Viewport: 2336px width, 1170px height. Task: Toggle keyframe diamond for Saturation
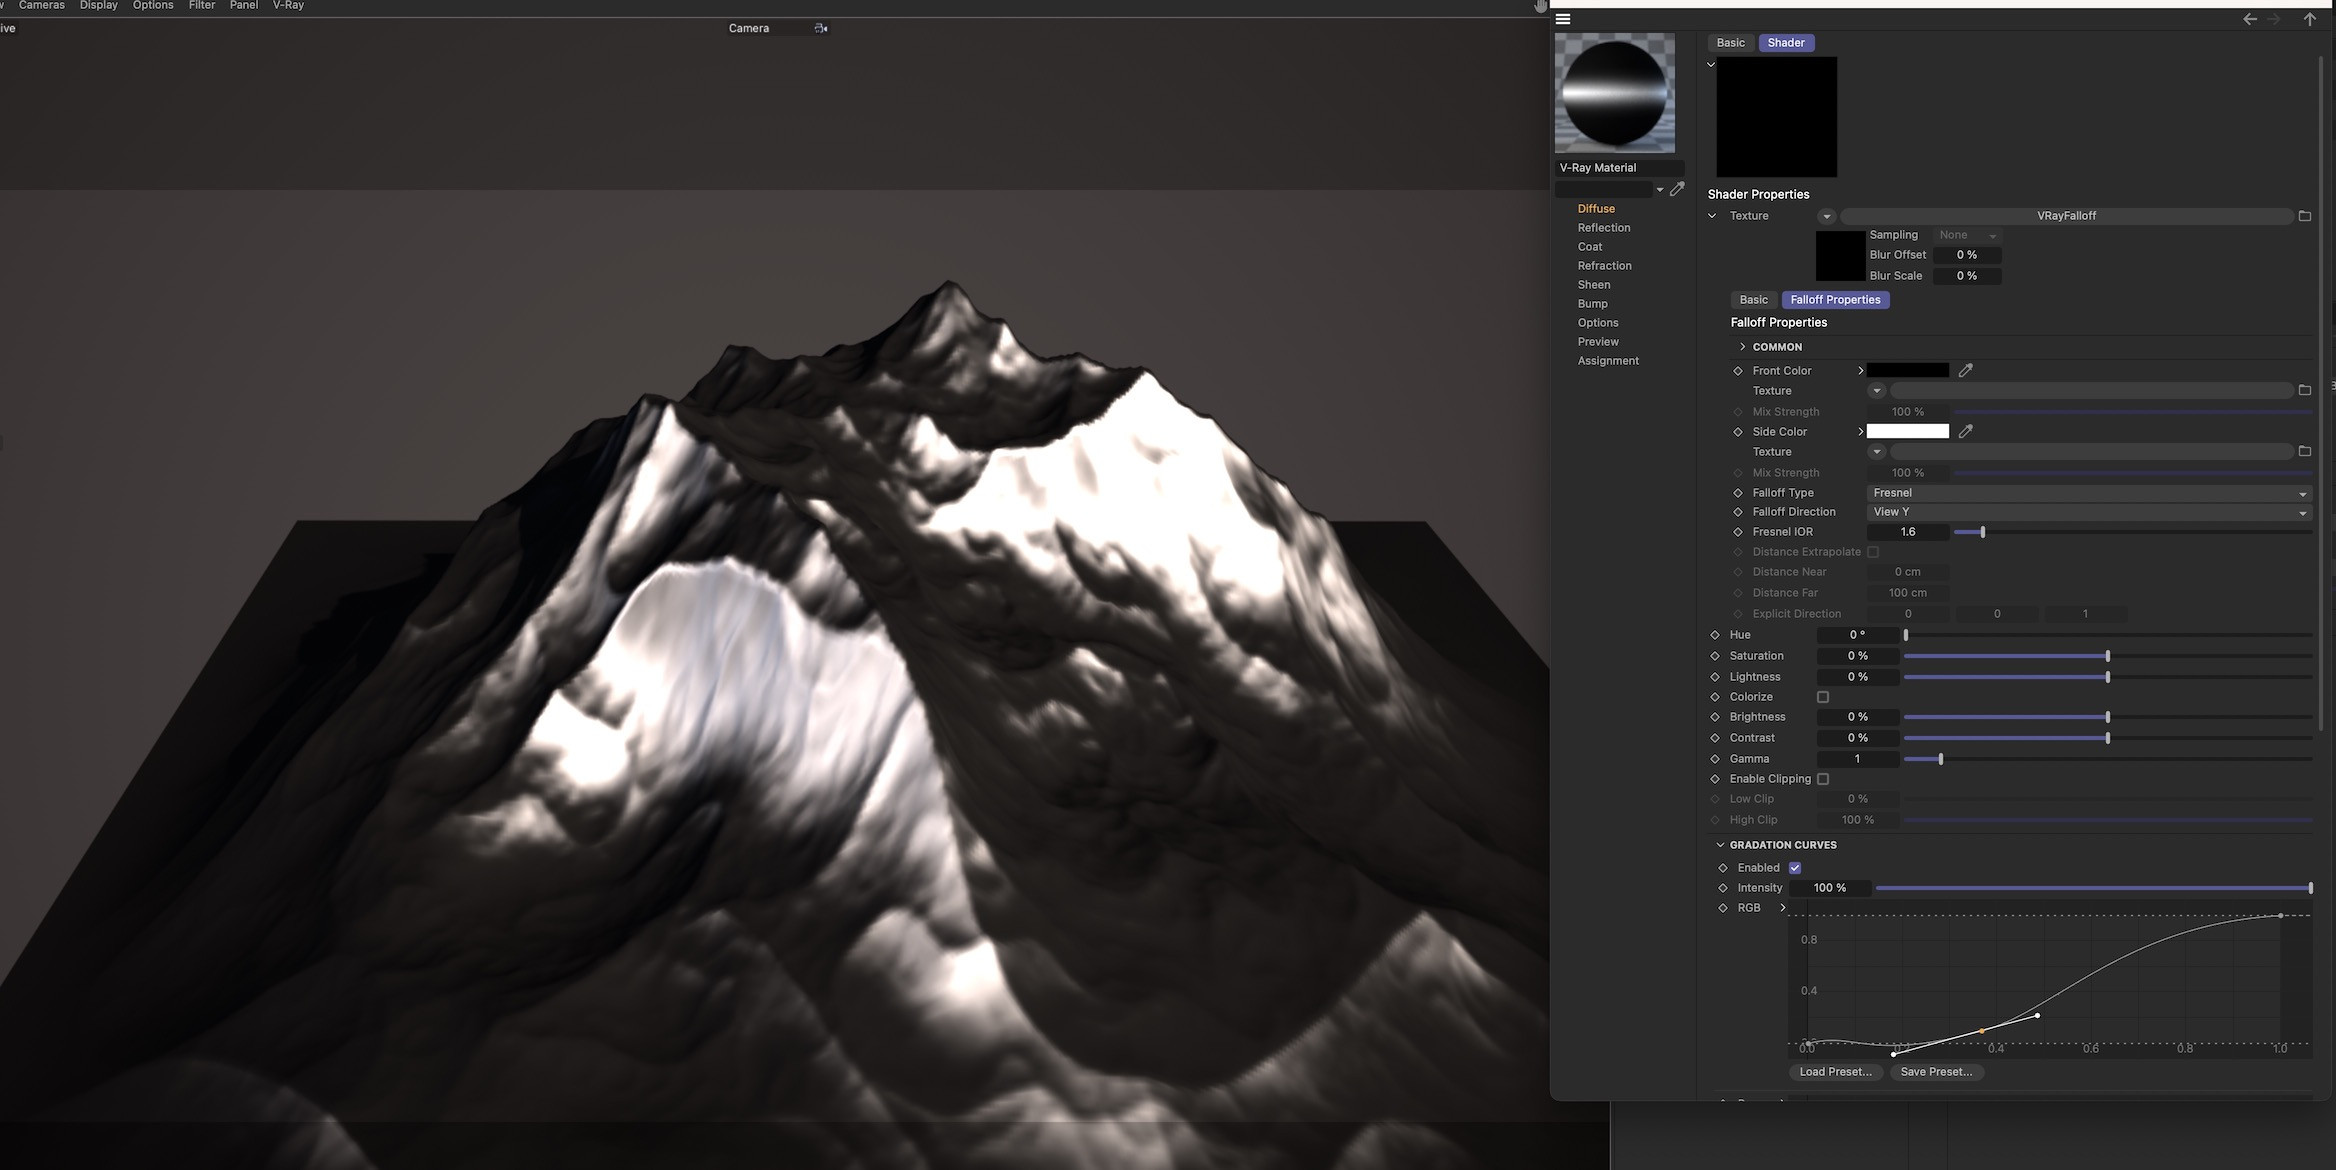[1715, 656]
